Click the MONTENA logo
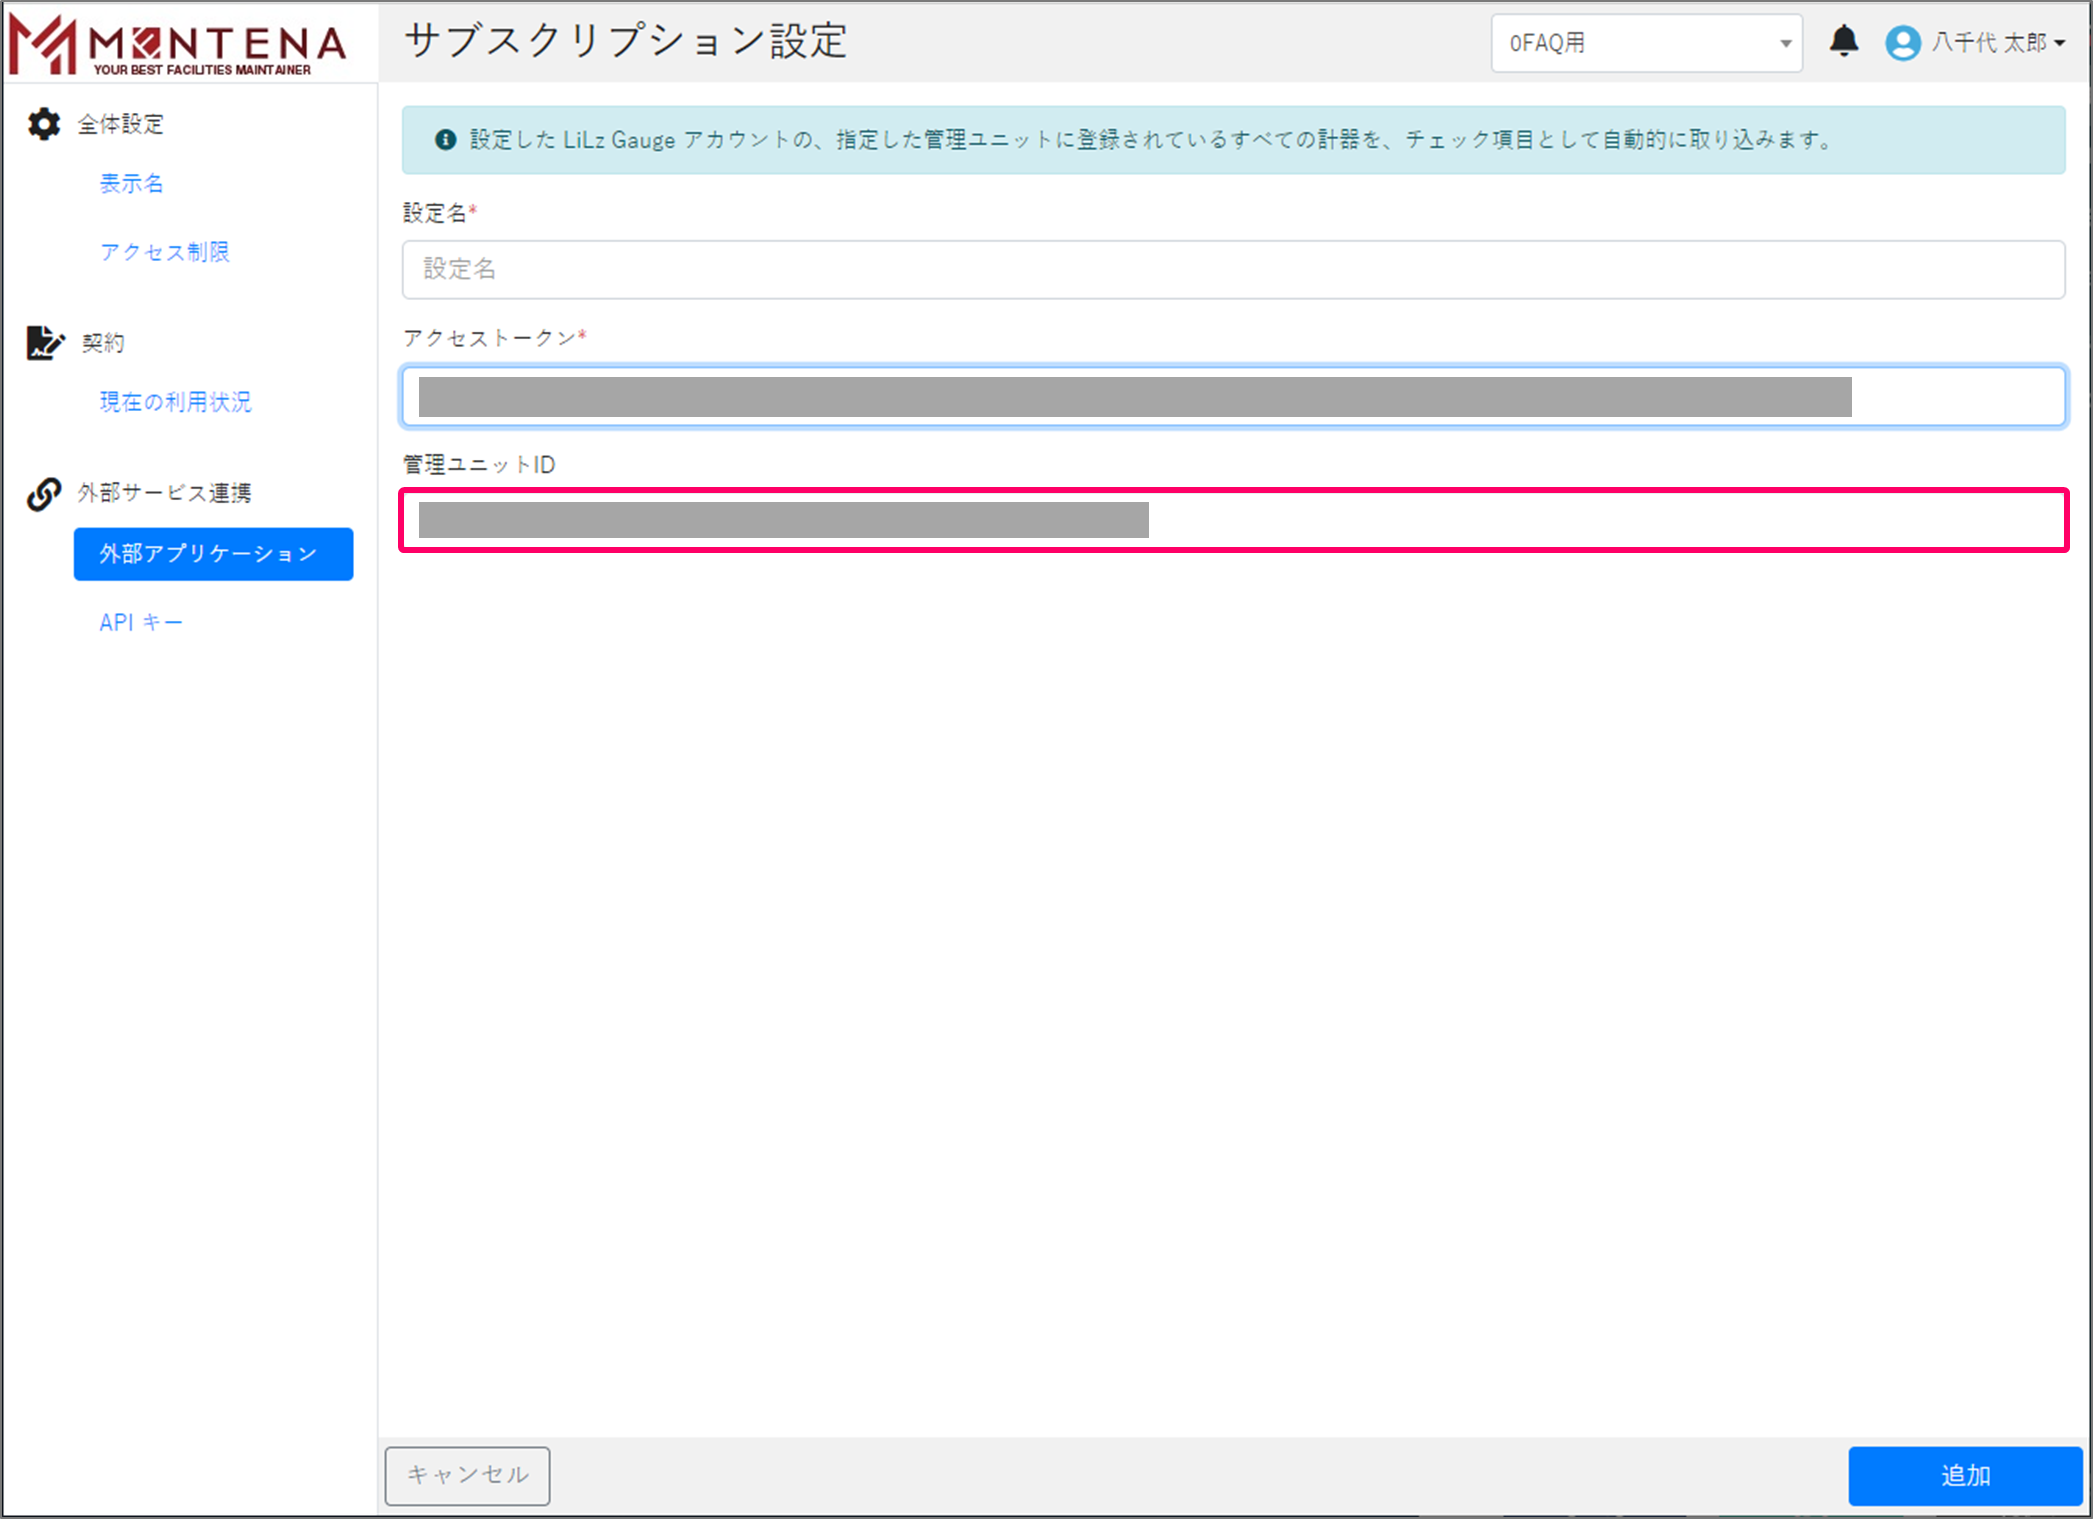The height and width of the screenshot is (1519, 2093). pyautogui.click(x=178, y=45)
